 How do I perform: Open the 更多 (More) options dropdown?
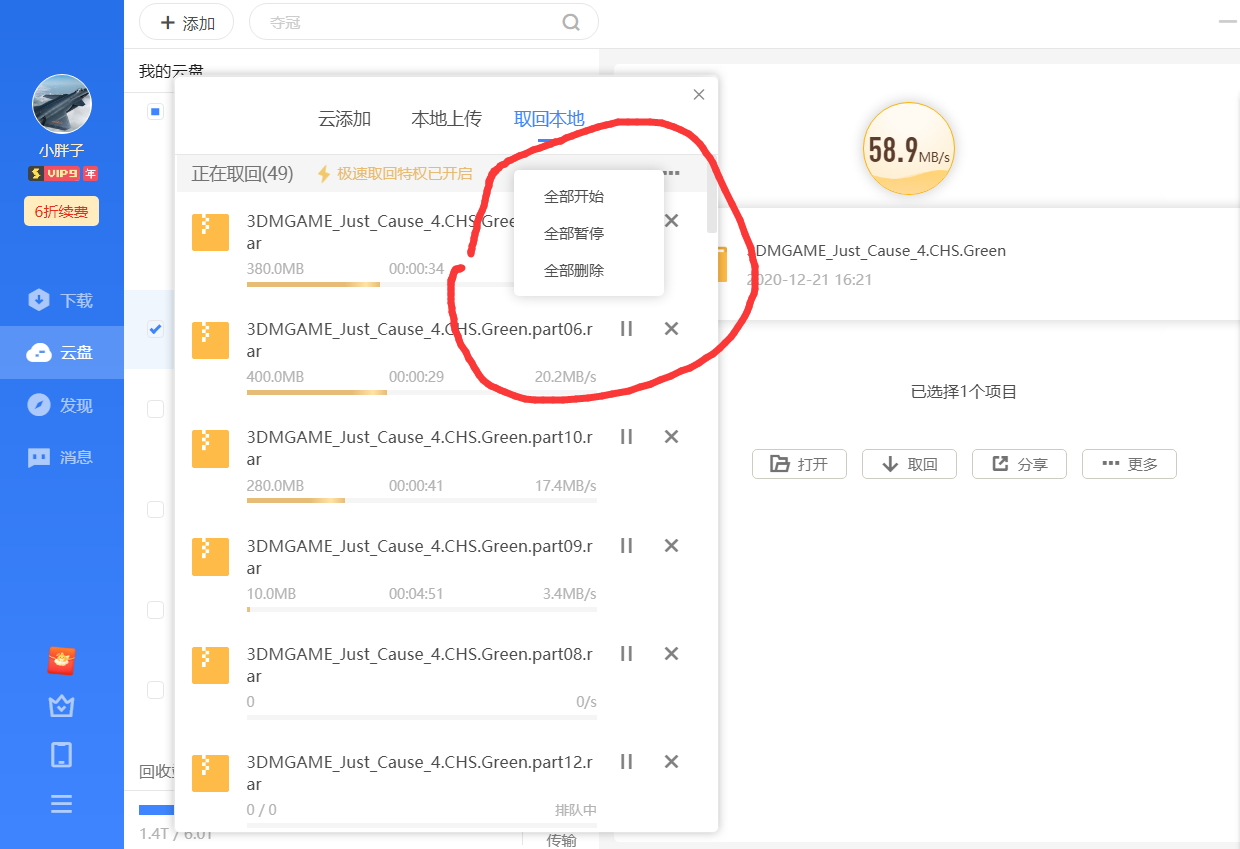pos(1129,464)
